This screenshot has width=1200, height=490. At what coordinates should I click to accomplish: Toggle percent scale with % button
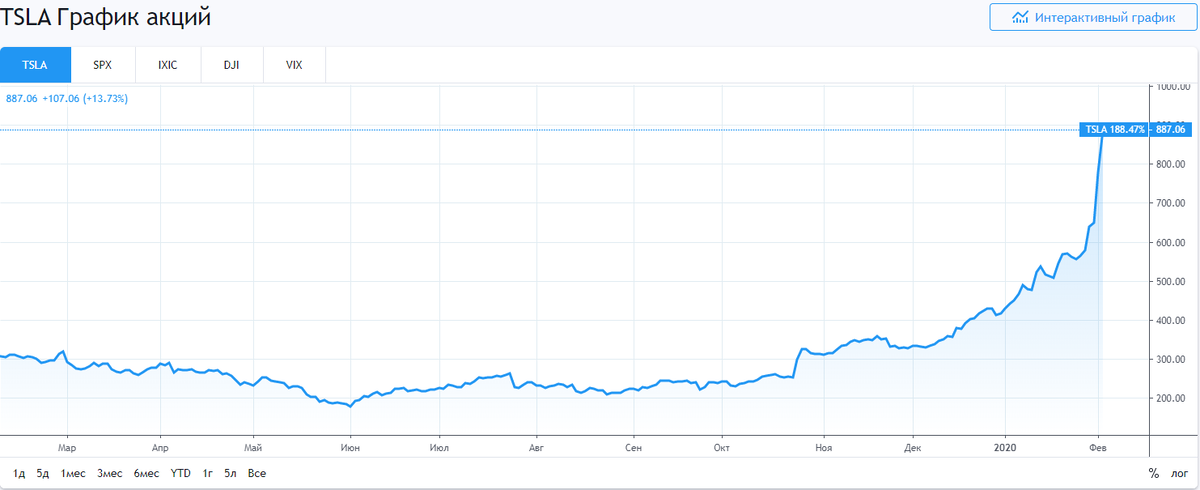[x=1154, y=473]
